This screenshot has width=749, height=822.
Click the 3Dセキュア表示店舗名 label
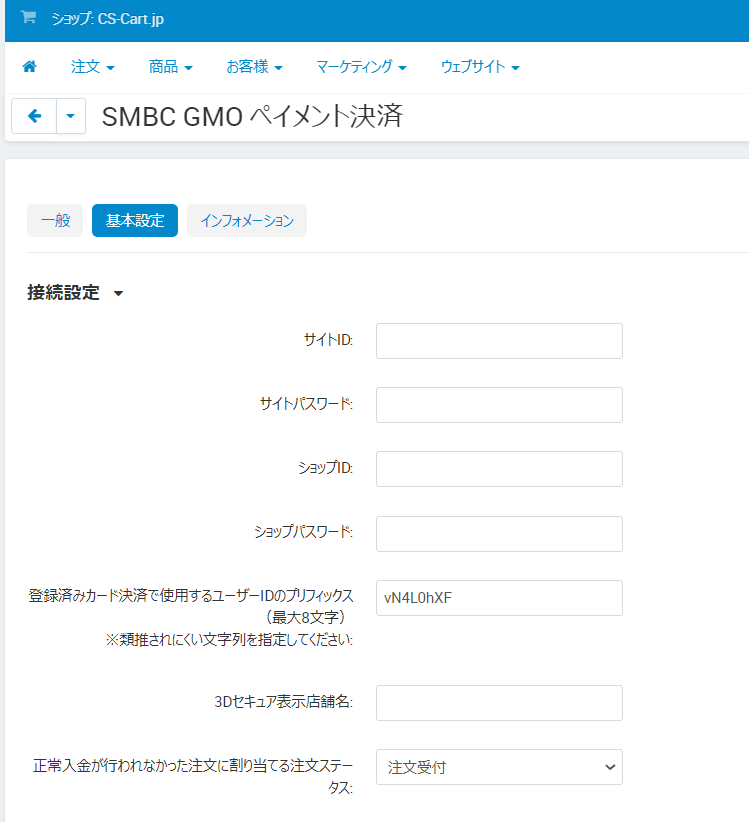click(x=284, y=701)
